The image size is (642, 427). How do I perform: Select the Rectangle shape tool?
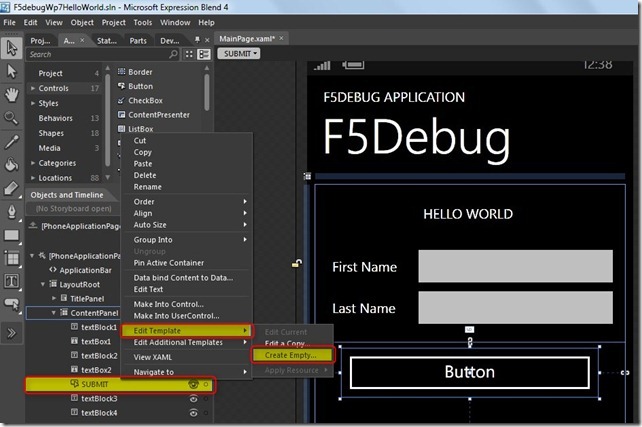point(13,236)
